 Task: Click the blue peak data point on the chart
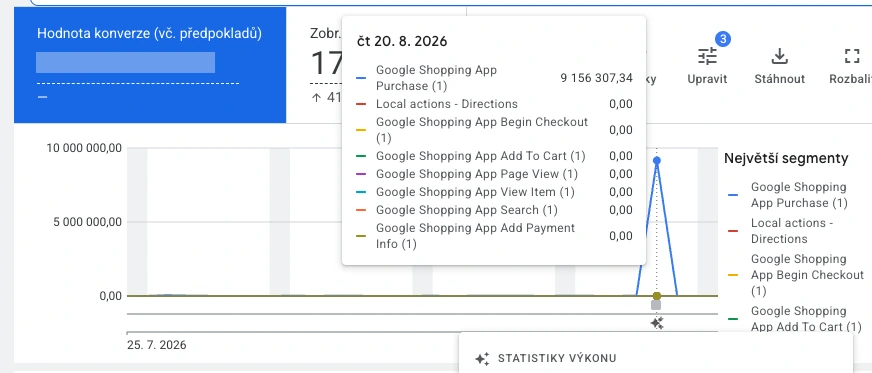[x=657, y=161]
